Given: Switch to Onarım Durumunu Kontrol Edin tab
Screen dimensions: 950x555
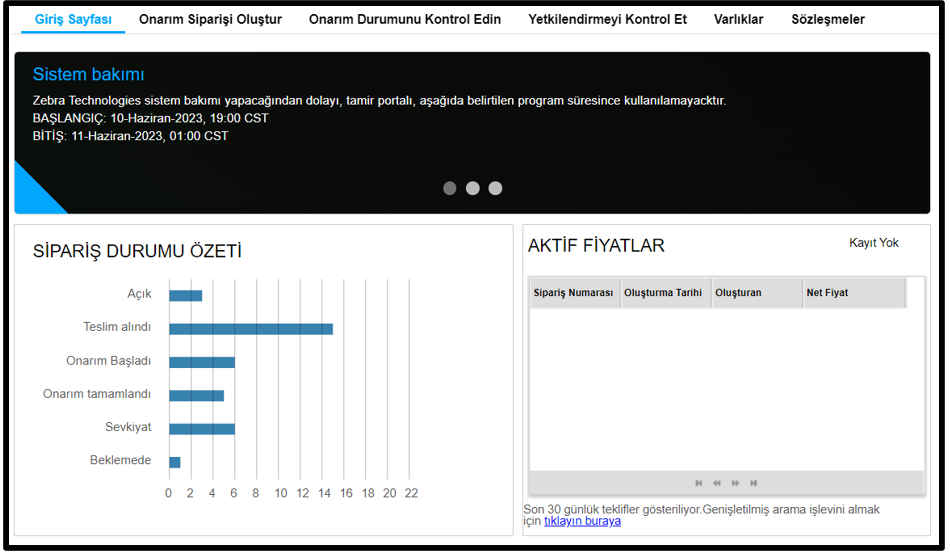Looking at the screenshot, I should (x=405, y=19).
